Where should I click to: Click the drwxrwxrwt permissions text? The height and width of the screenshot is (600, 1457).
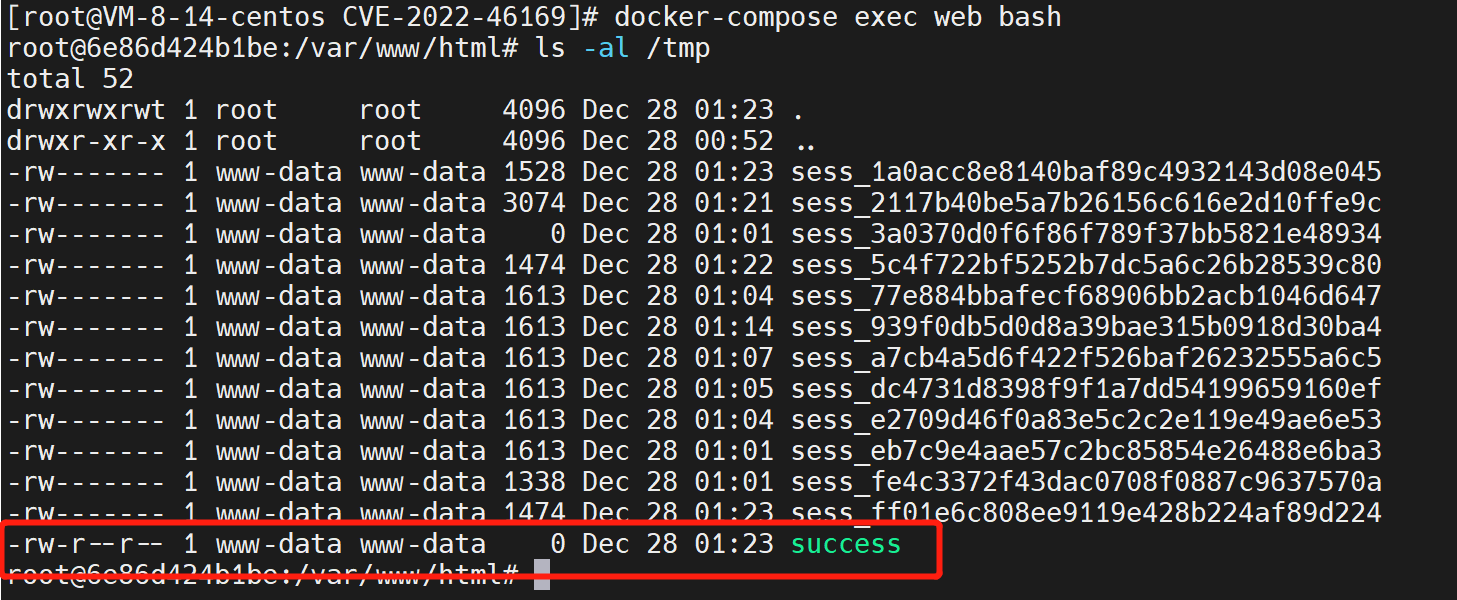(86, 110)
